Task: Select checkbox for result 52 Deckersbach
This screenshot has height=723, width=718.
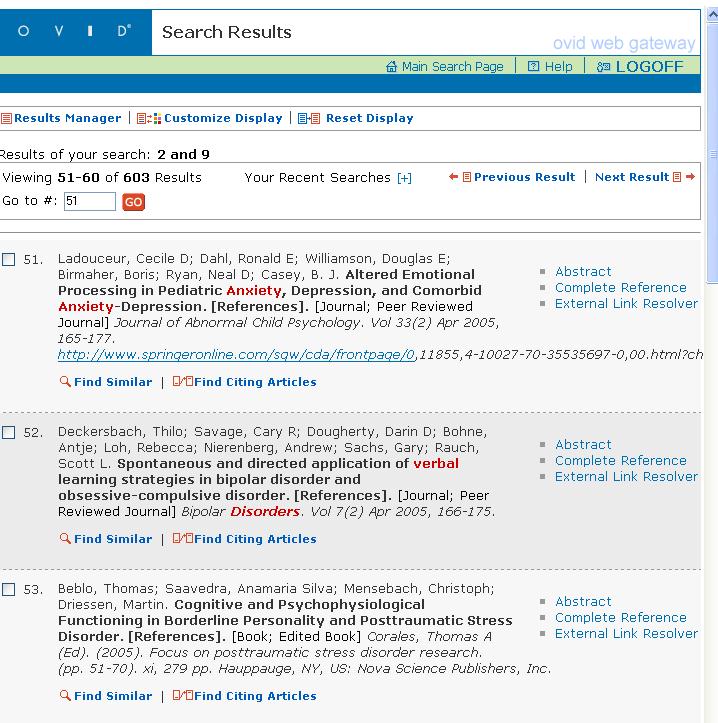Action: tap(9, 433)
